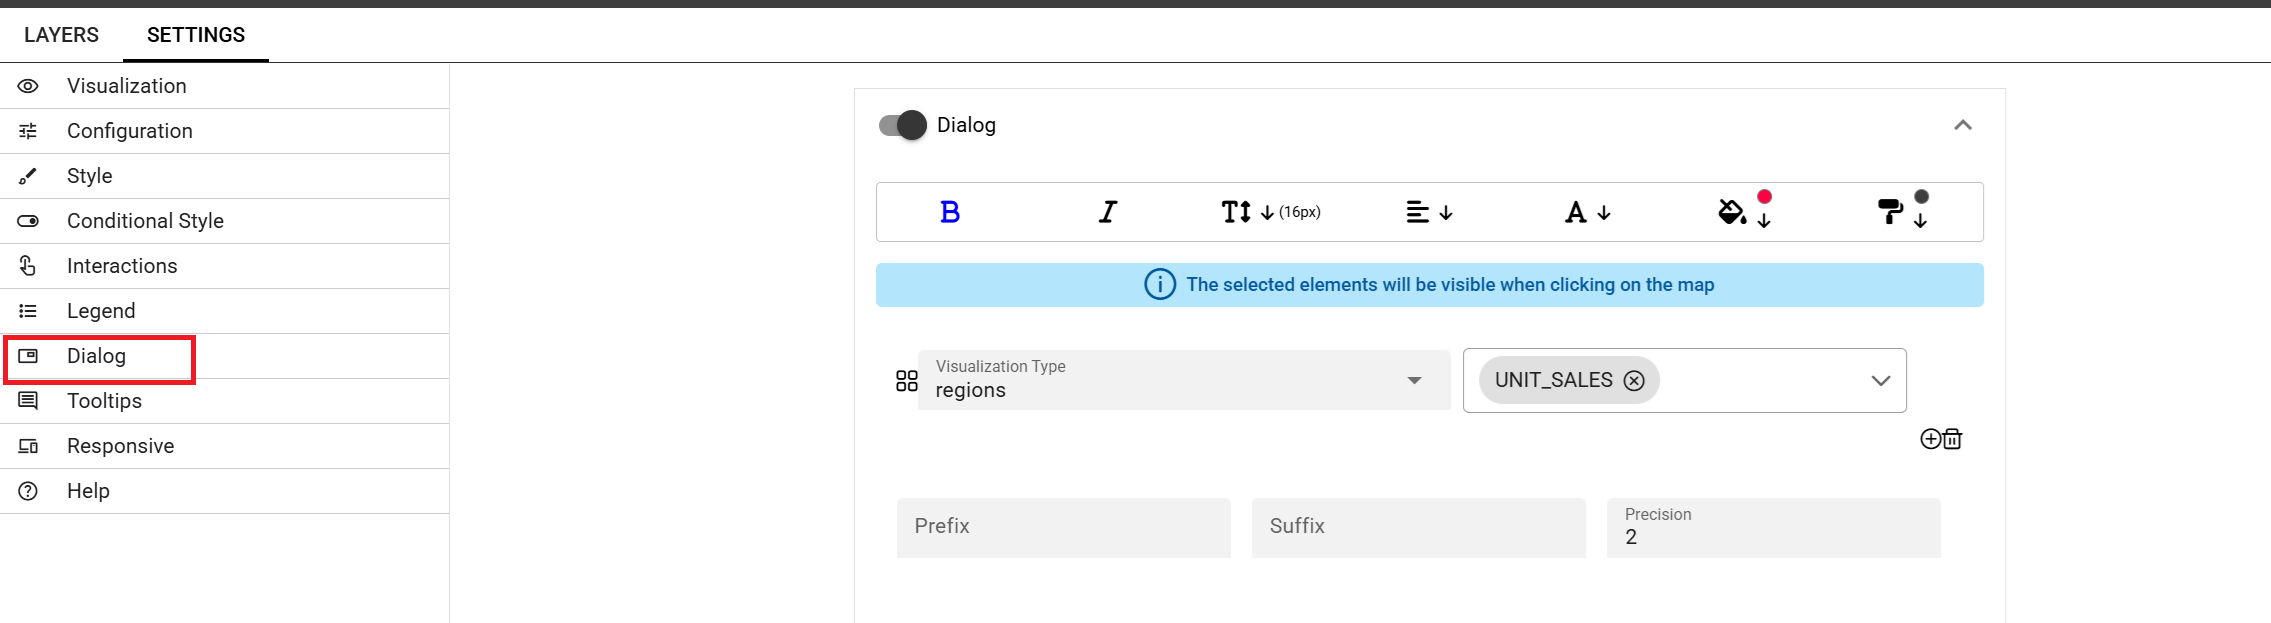Click the sliders icon beside Configuration
This screenshot has height=623, width=2271.
[x=28, y=131]
